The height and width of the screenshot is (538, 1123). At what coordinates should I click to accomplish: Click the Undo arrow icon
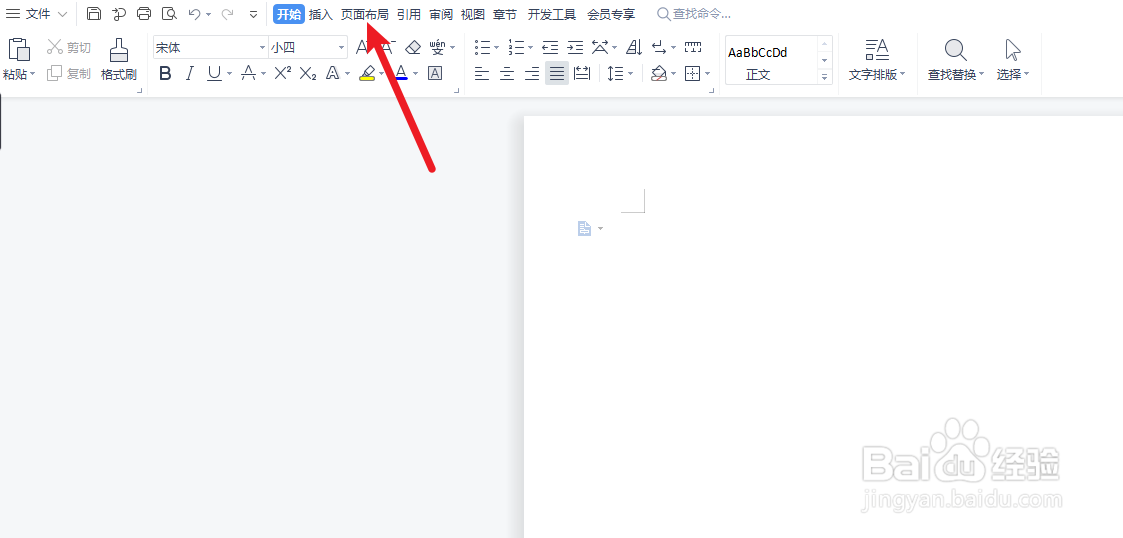(194, 14)
